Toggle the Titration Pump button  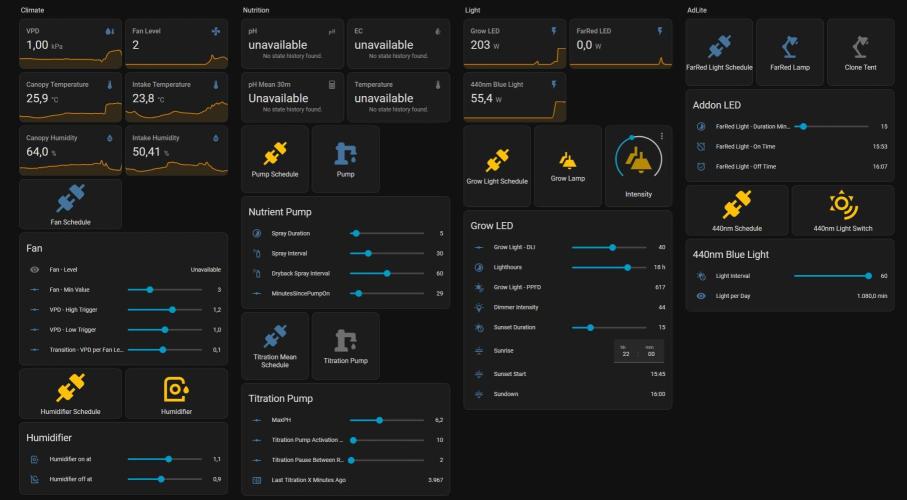coord(345,346)
